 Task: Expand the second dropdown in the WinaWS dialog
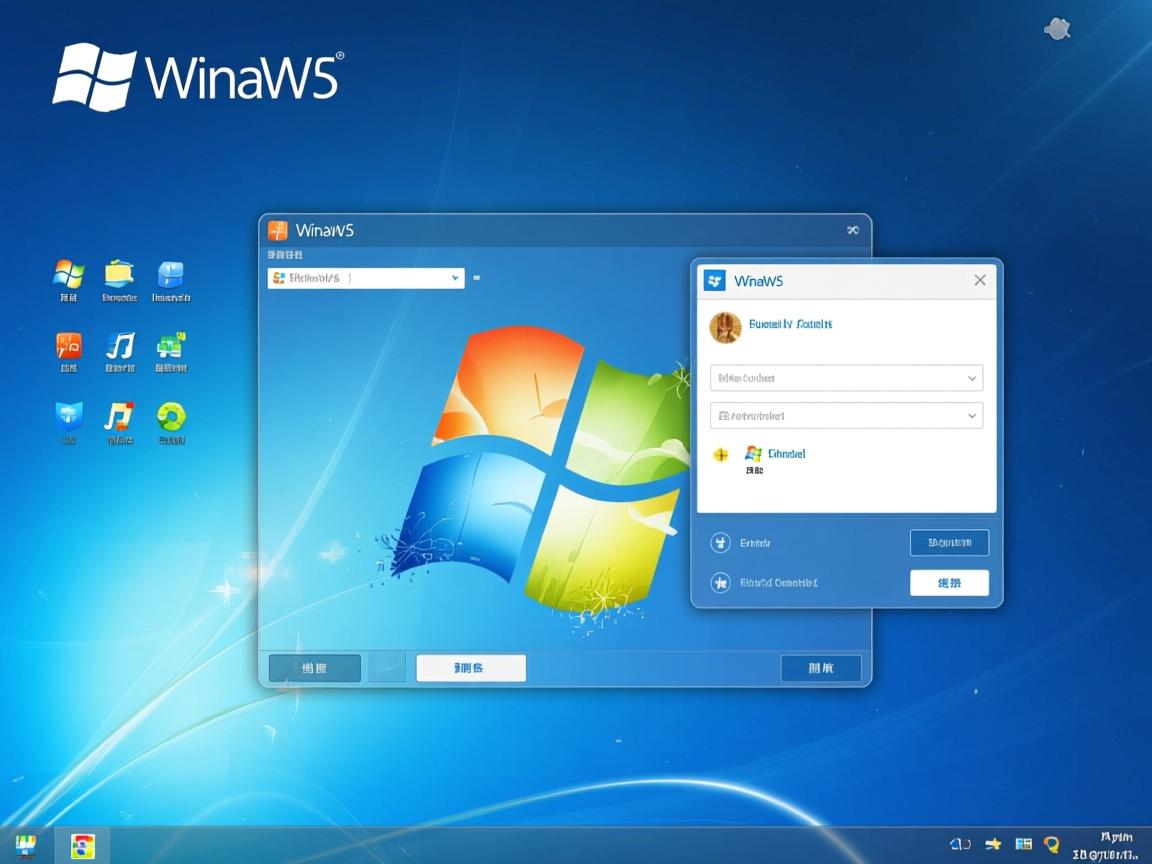pos(845,415)
